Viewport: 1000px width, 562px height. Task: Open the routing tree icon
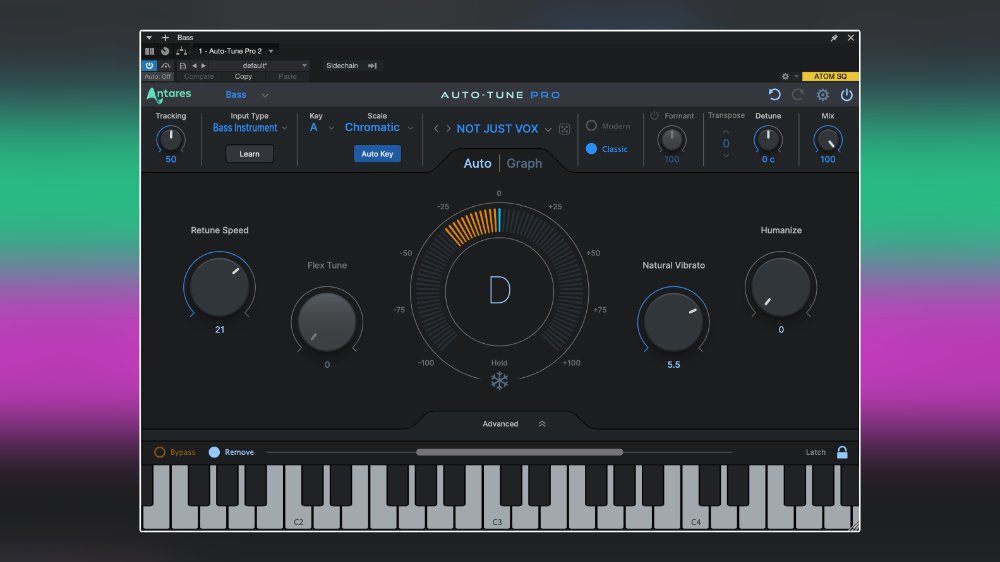[x=182, y=51]
